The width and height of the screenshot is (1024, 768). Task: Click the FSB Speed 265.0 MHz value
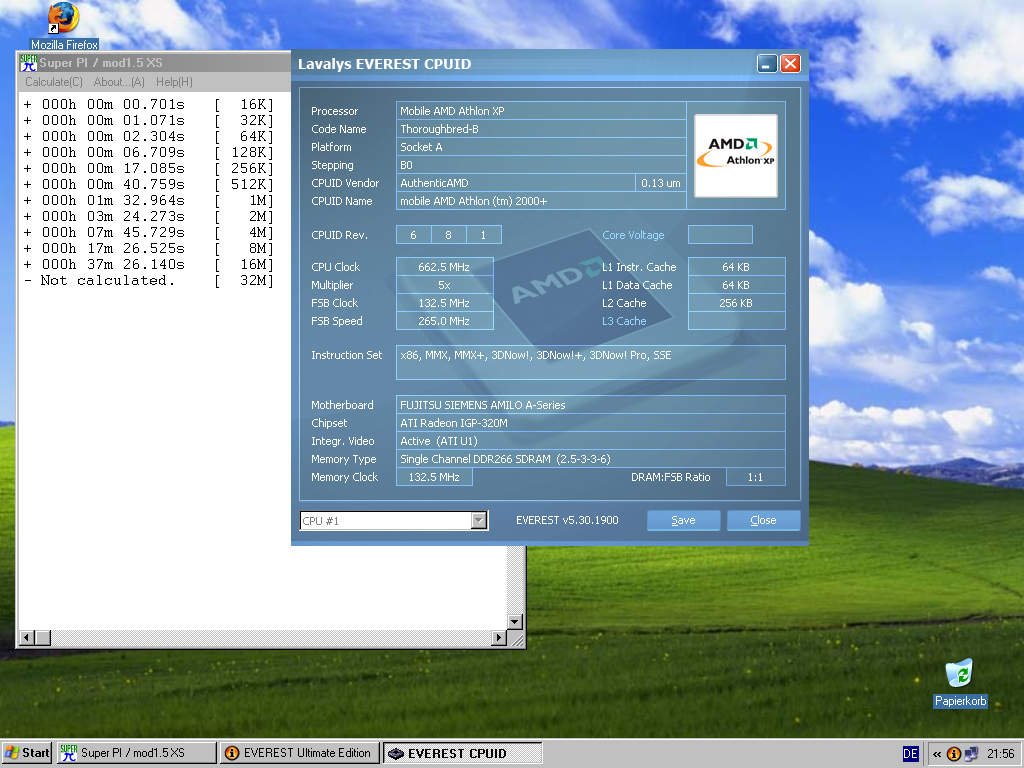444,321
